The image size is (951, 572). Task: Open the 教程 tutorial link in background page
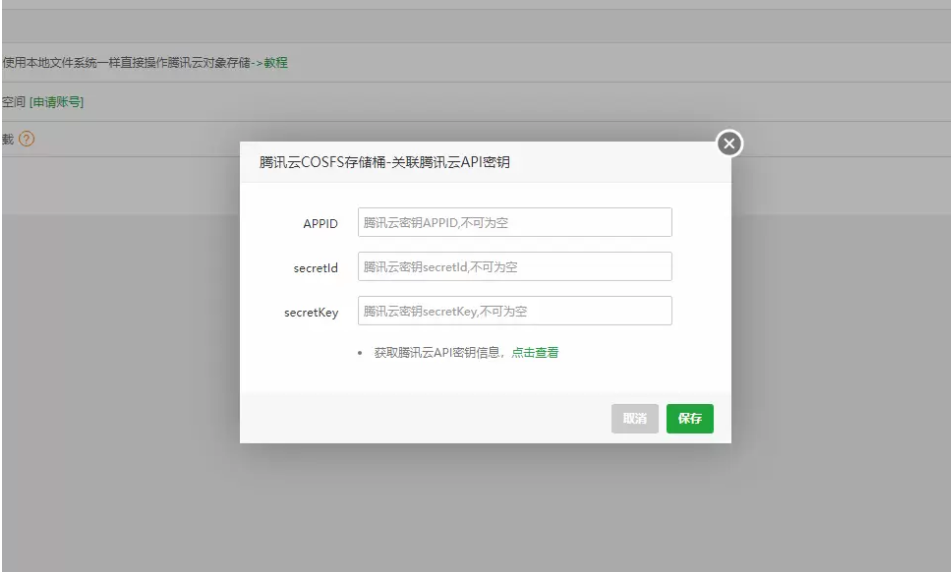pos(275,62)
